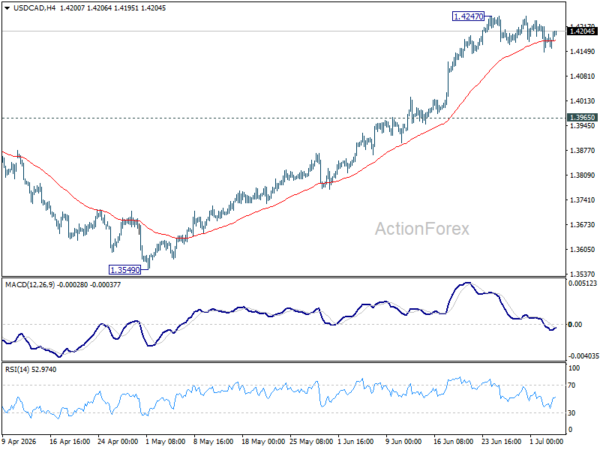Click the 1.38770 price axis value
This screenshot has width=600, height=450.
coord(582,151)
